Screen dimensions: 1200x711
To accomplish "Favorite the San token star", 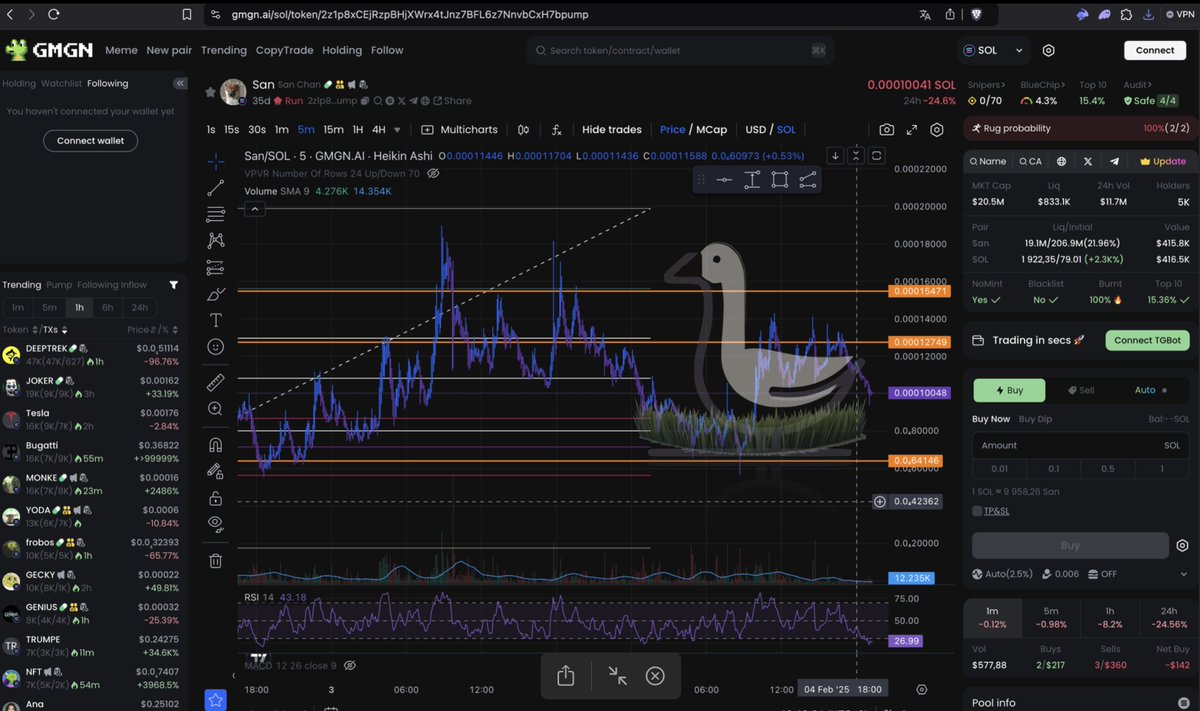I will point(210,92).
